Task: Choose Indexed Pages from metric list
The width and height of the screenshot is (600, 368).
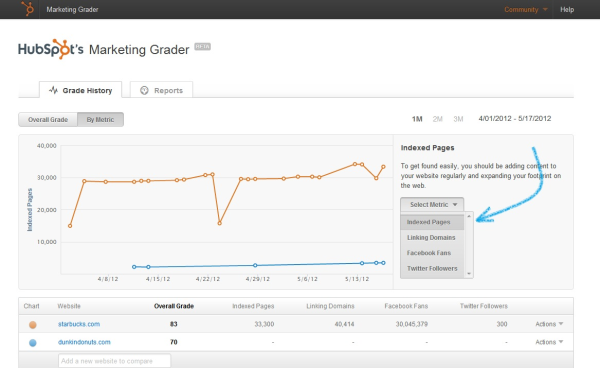Action: (432, 222)
